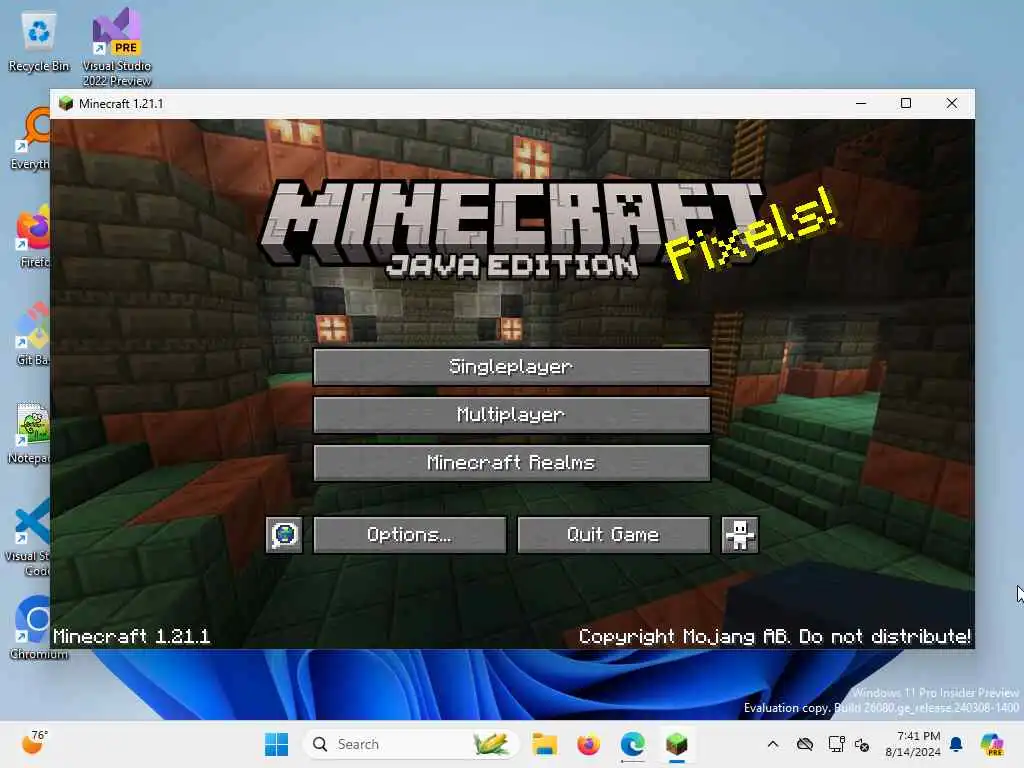Open the Copilot Preview icon
The image size is (1024, 768).
pyautogui.click(x=992, y=744)
